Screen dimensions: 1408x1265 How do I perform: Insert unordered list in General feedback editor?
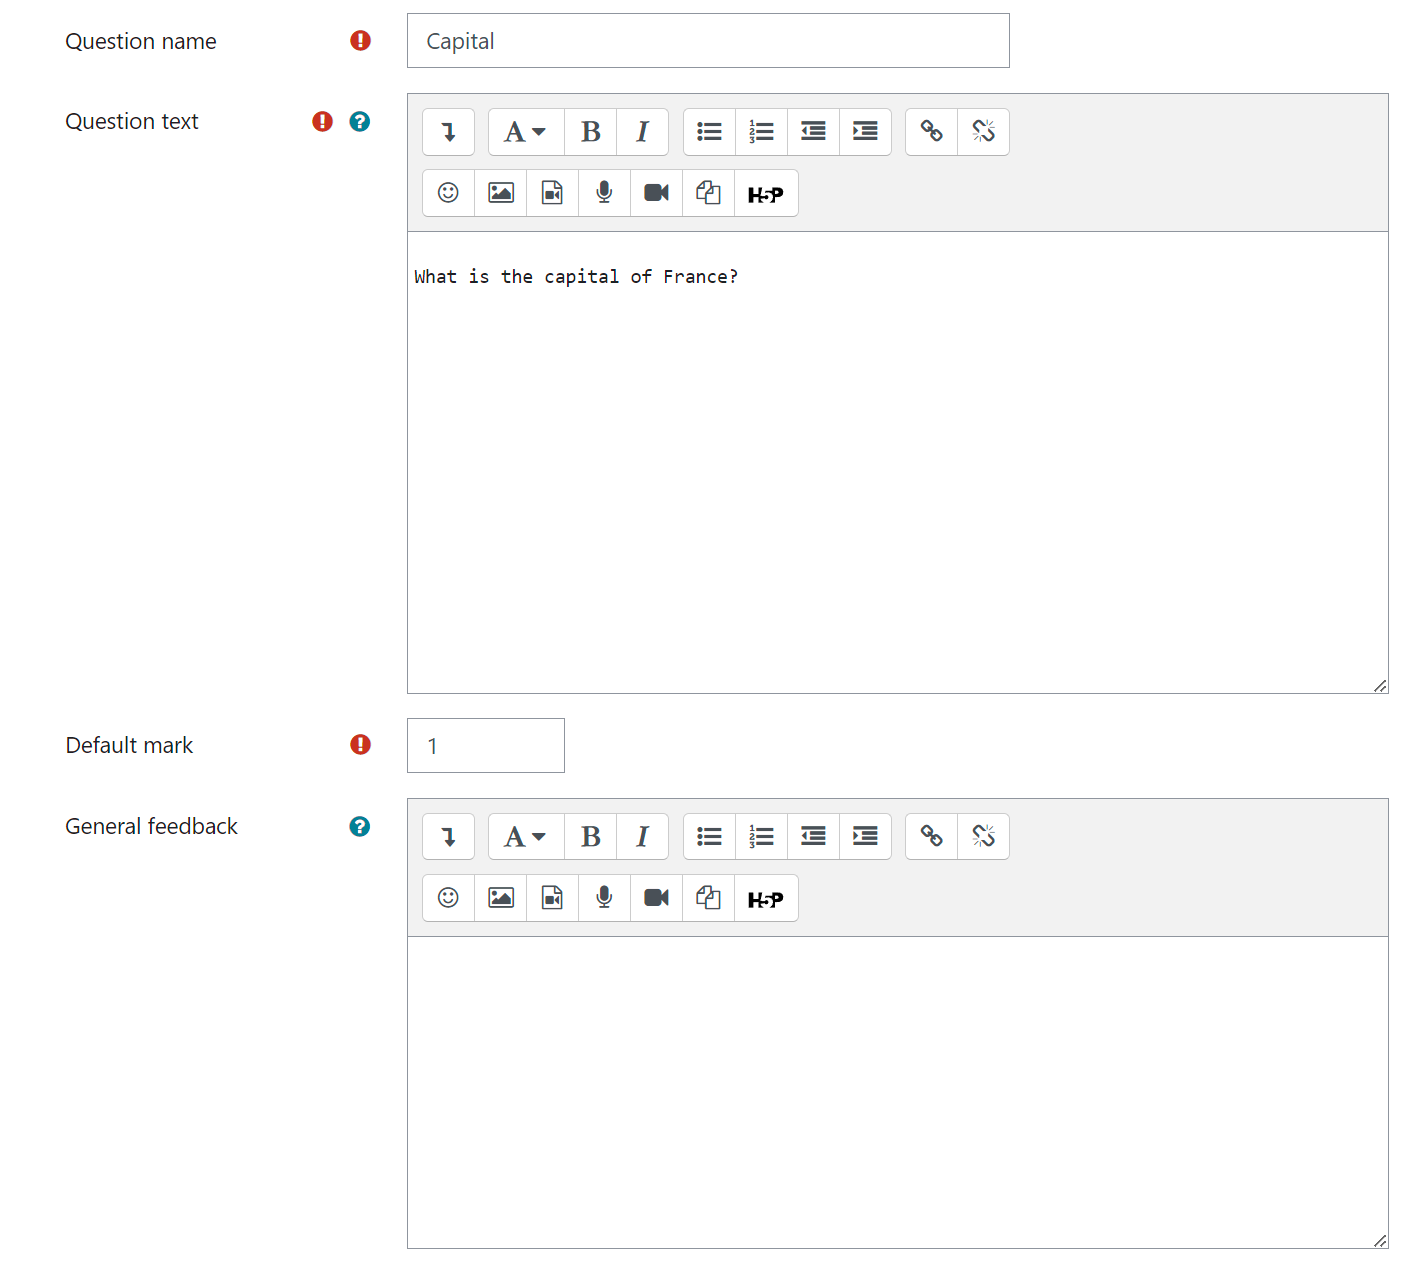click(x=709, y=836)
